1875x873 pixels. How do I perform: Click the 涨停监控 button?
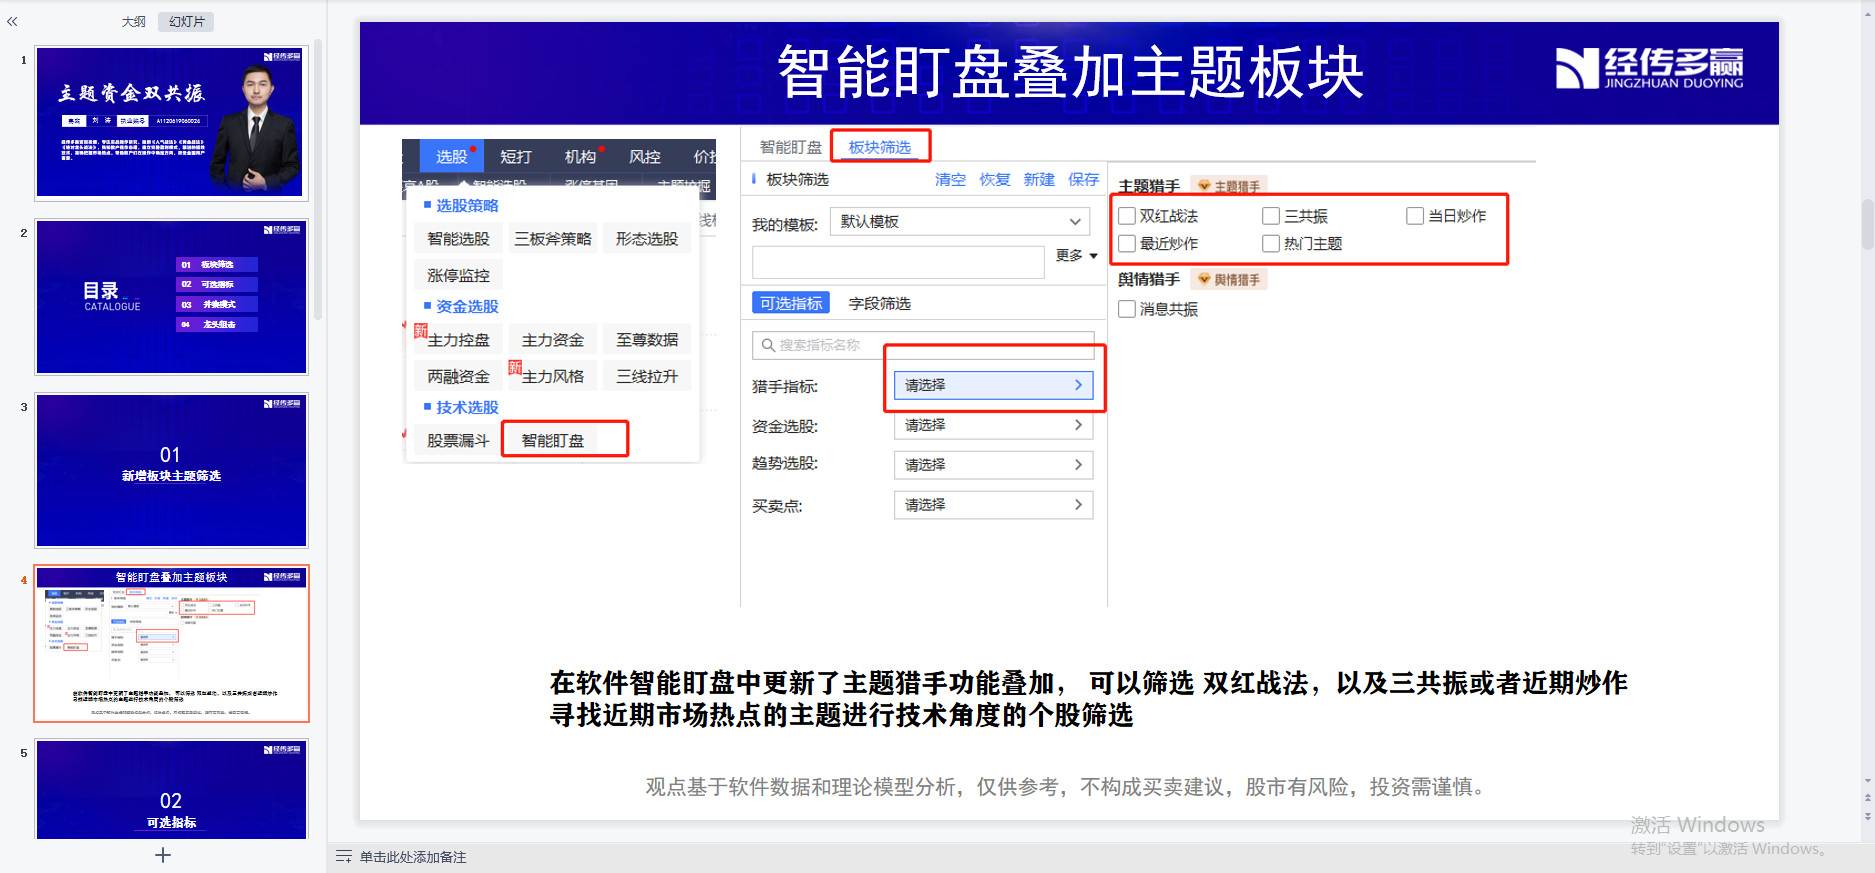(458, 276)
